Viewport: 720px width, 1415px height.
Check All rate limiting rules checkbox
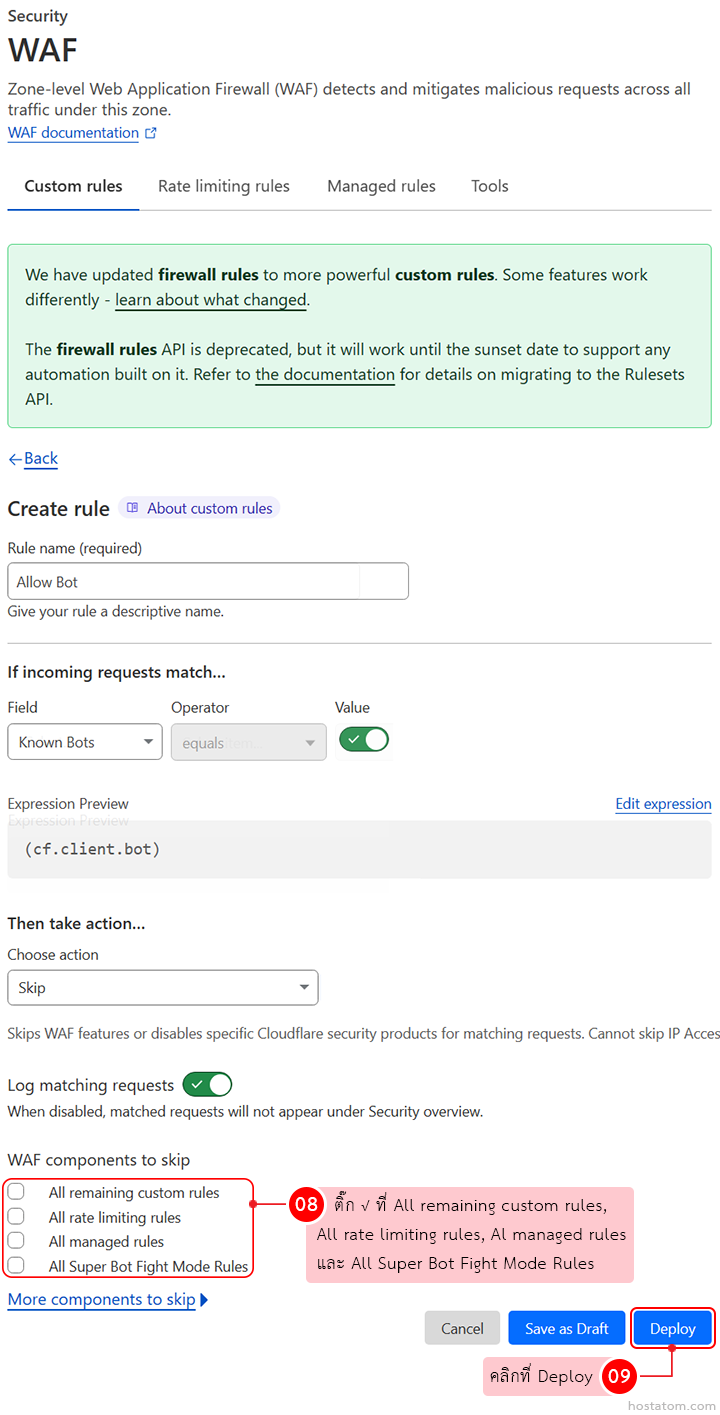tap(16, 1217)
